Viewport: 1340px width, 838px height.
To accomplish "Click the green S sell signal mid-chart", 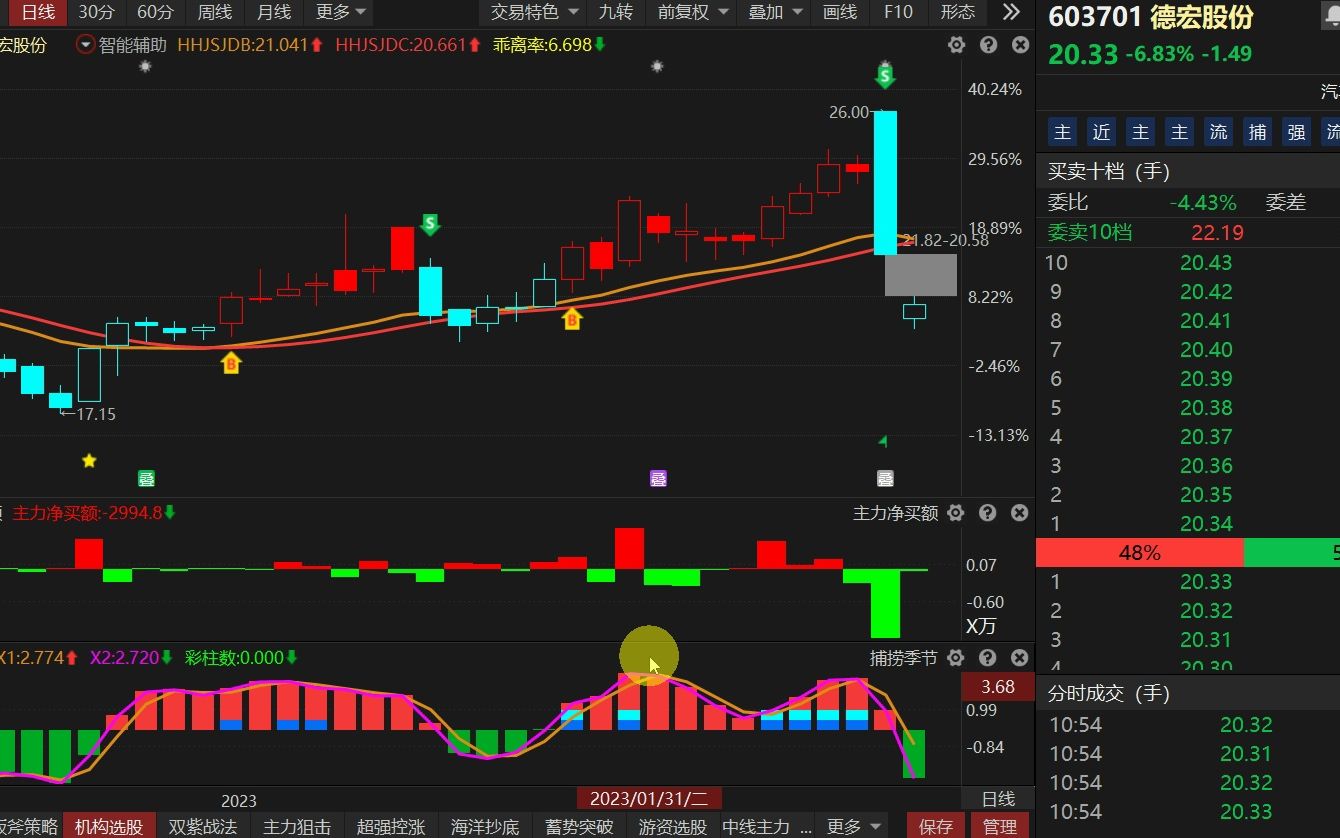I will tap(430, 224).
